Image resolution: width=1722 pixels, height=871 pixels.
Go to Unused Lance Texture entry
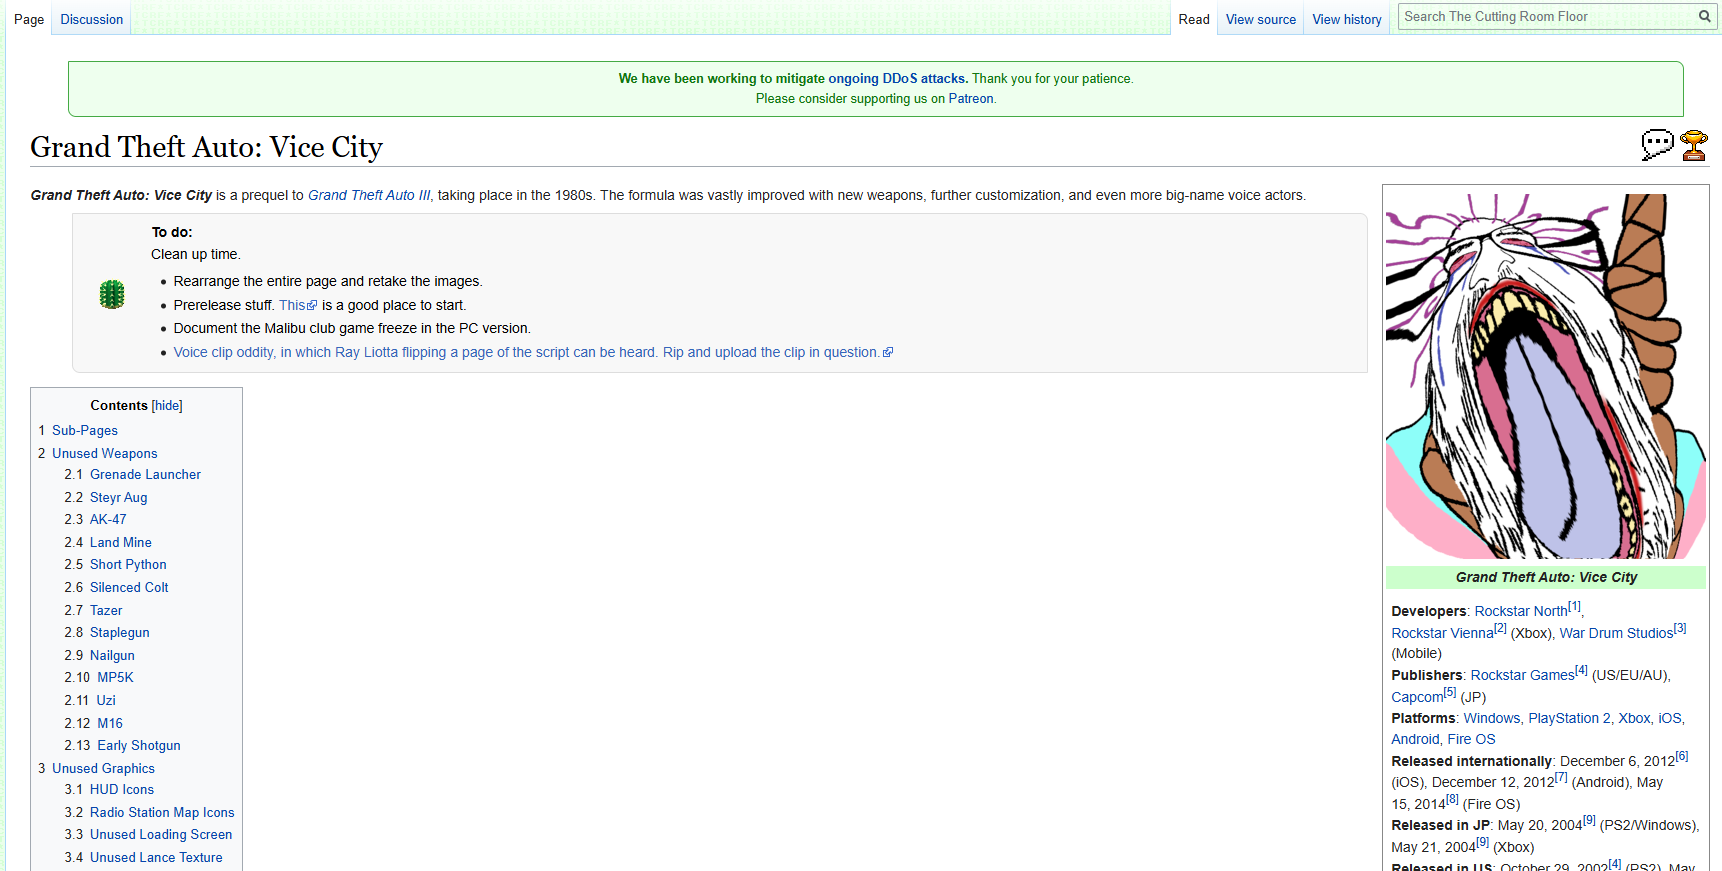[x=156, y=857]
